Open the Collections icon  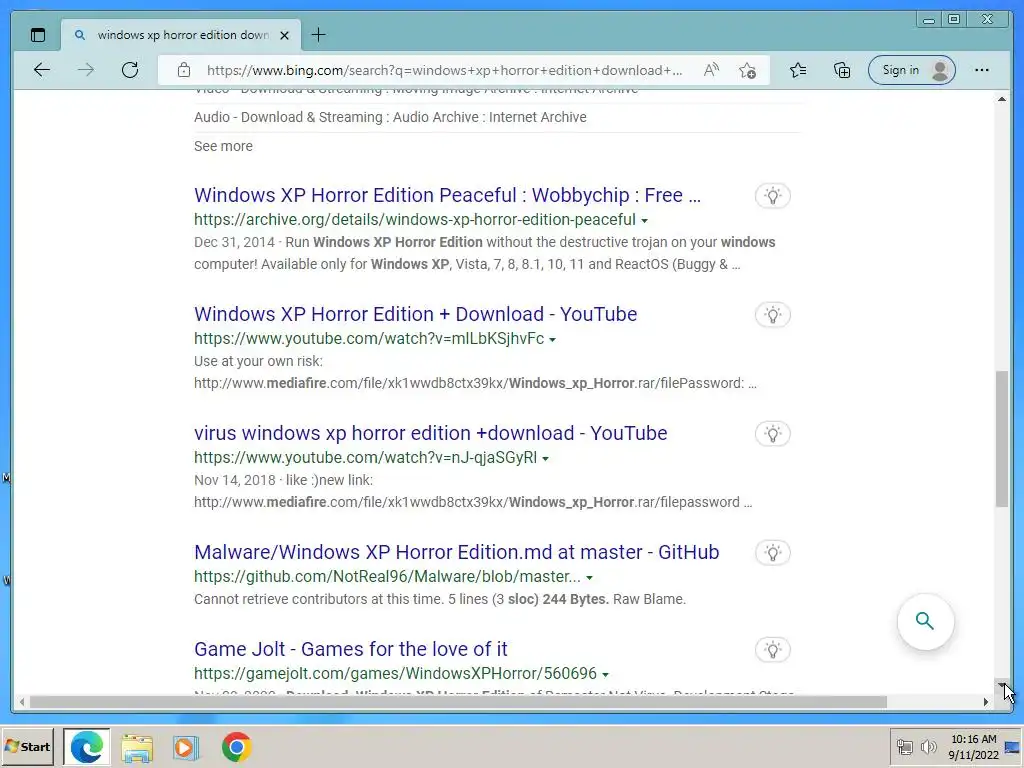tap(842, 70)
